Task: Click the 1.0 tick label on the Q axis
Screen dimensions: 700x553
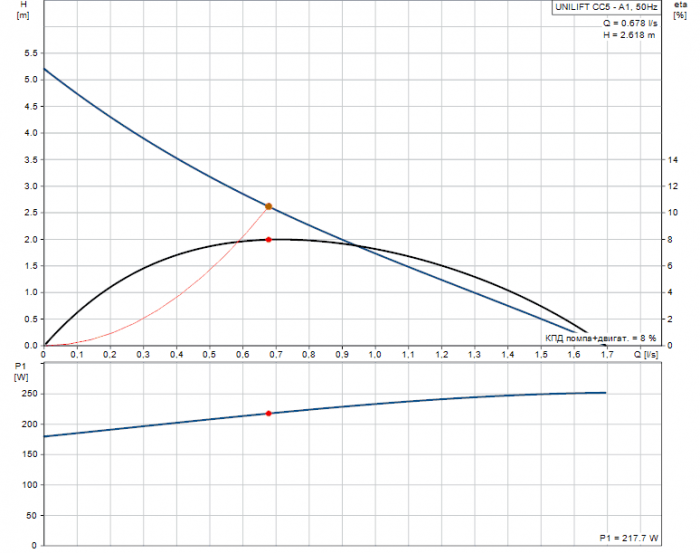Action: (x=375, y=354)
